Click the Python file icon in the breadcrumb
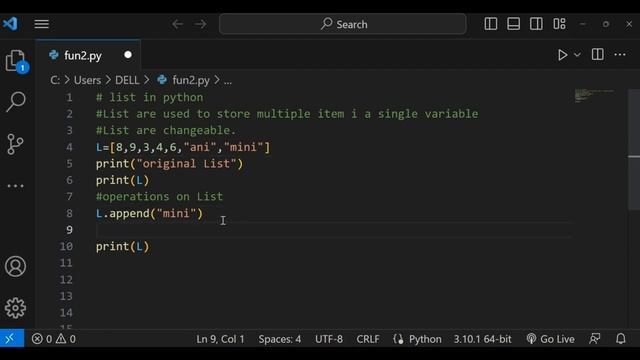 [x=162, y=80]
